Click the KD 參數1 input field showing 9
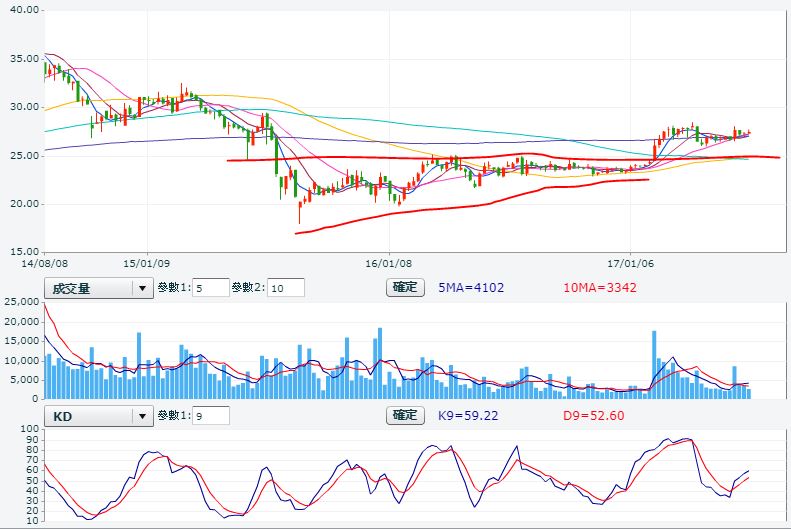 point(212,415)
